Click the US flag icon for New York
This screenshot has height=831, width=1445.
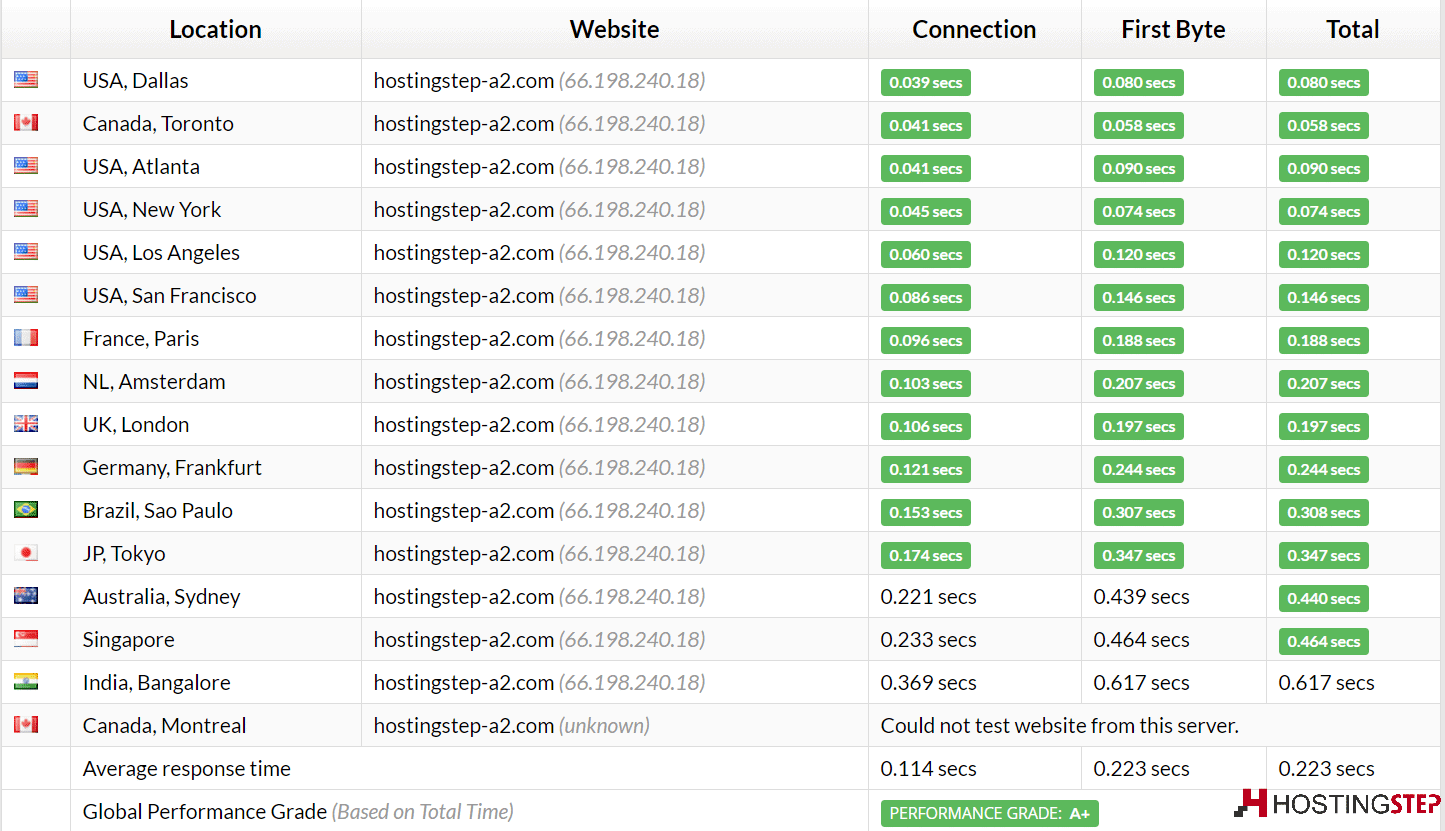26,209
